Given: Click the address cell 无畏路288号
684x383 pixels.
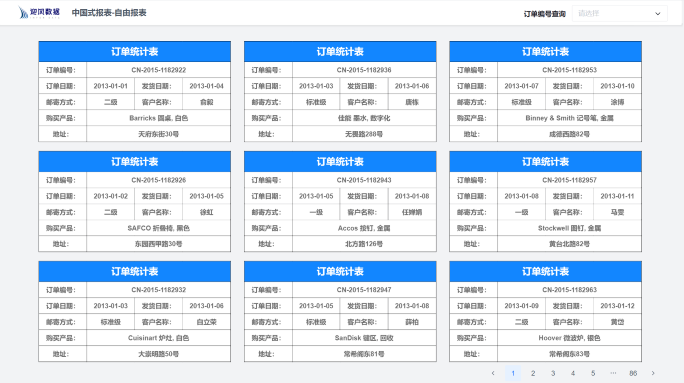Looking at the screenshot, I should [364, 134].
